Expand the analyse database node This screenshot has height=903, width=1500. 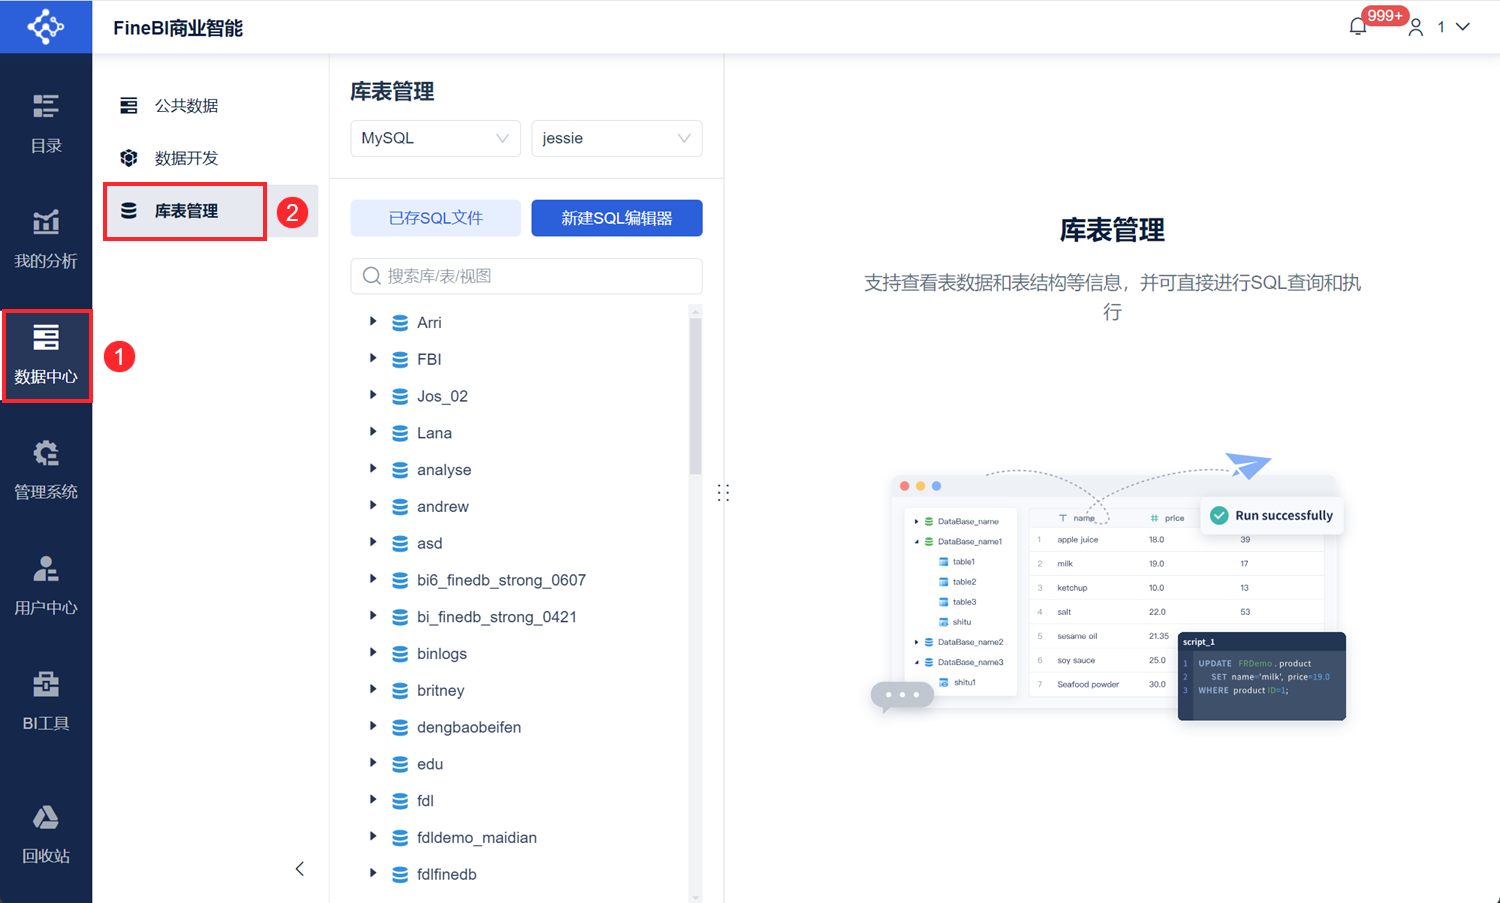coord(373,469)
